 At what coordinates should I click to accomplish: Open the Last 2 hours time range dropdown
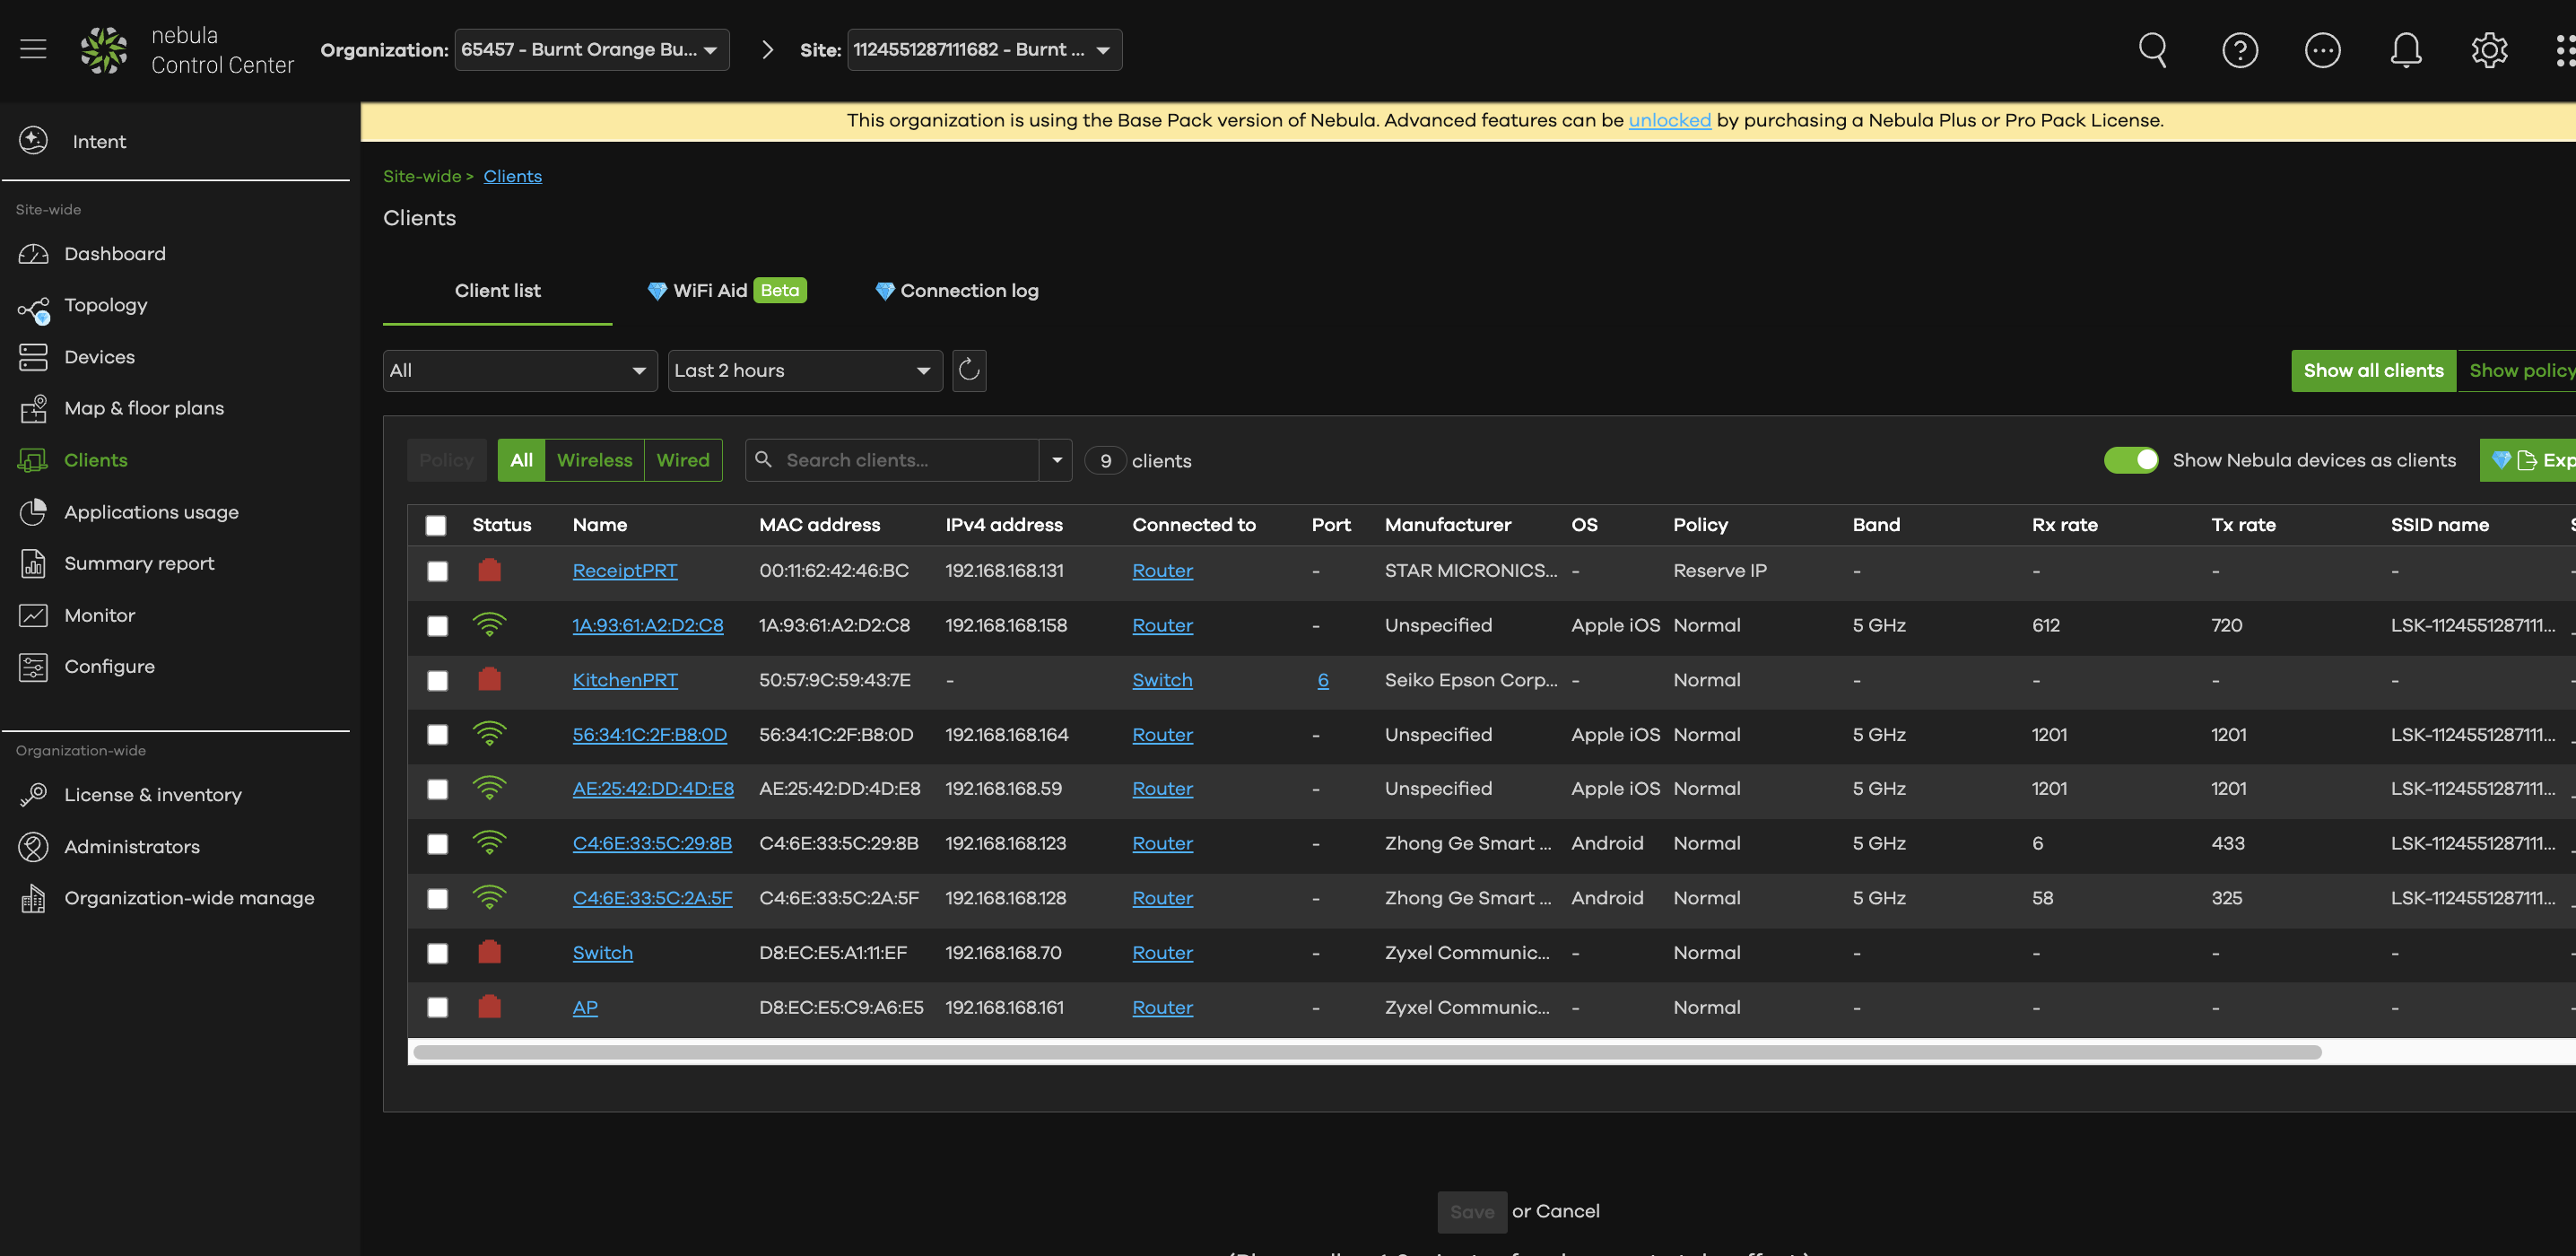805,371
